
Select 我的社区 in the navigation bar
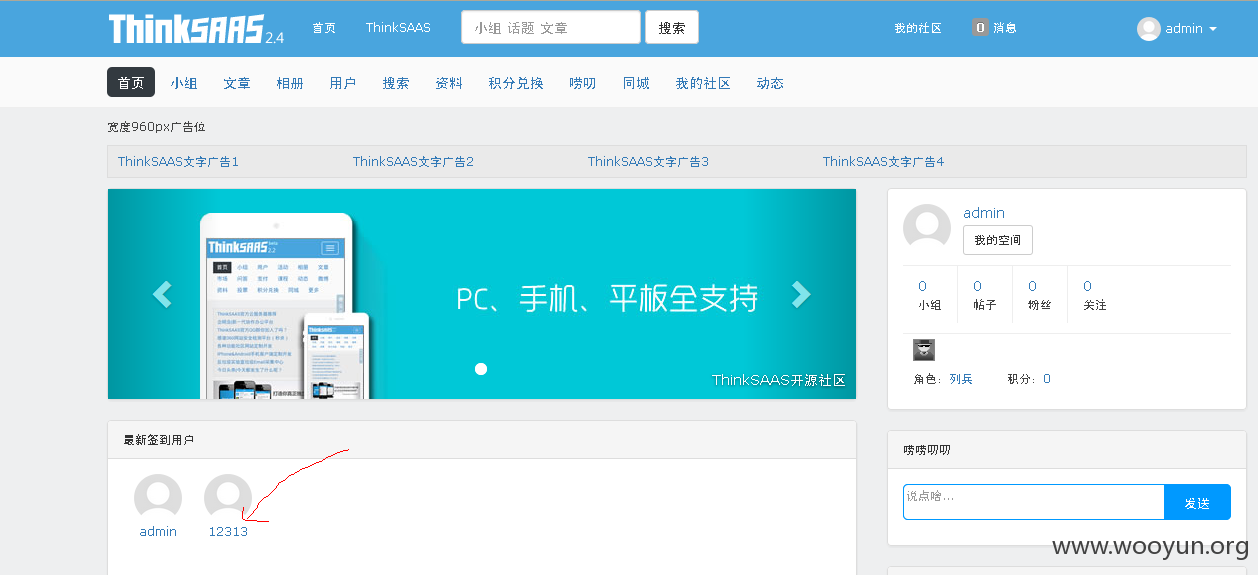[x=703, y=83]
